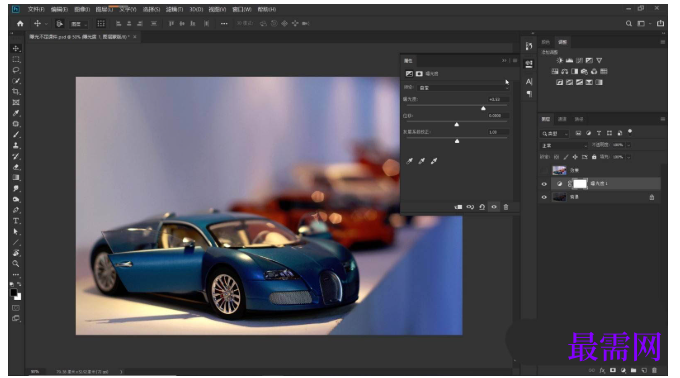Open the Character panel (A icon)
680x378 pixels.
tap(529, 81)
